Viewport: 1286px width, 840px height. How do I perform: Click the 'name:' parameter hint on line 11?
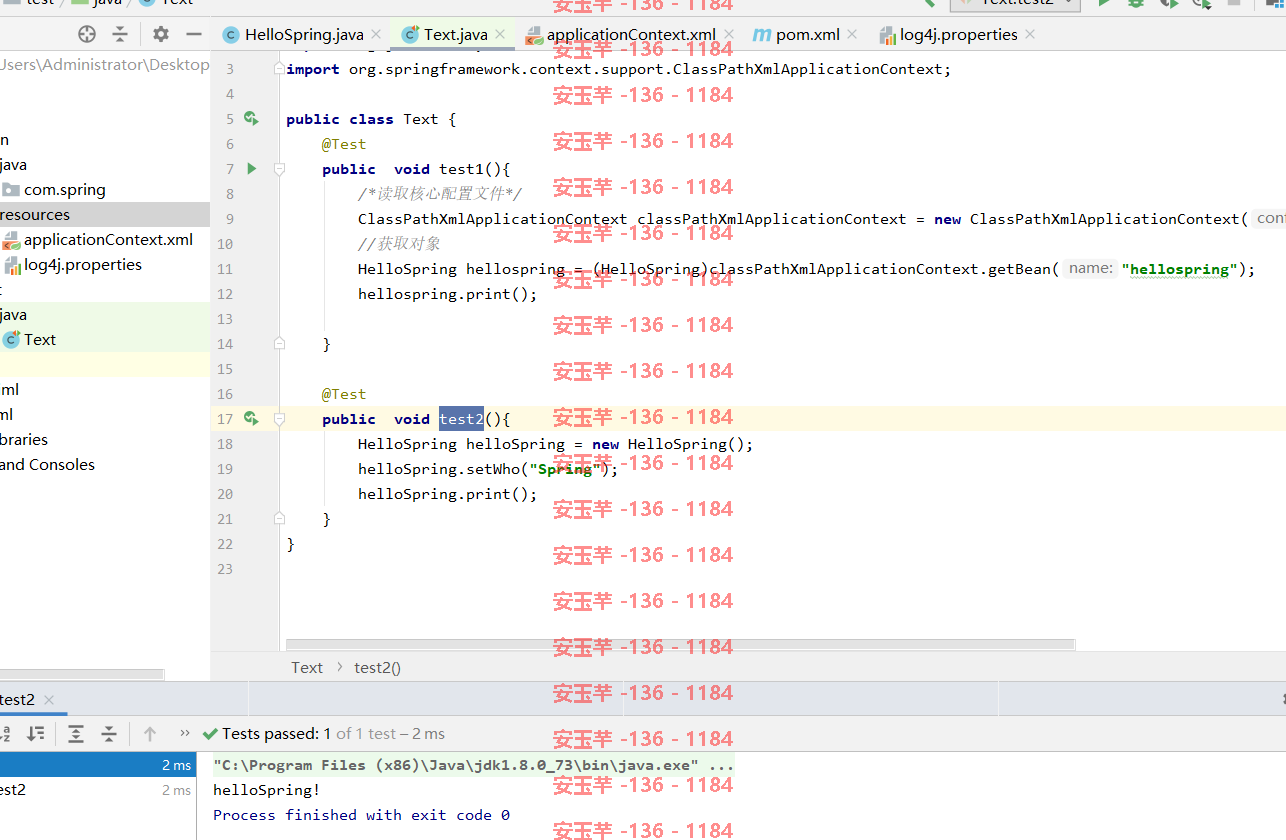coord(1090,268)
